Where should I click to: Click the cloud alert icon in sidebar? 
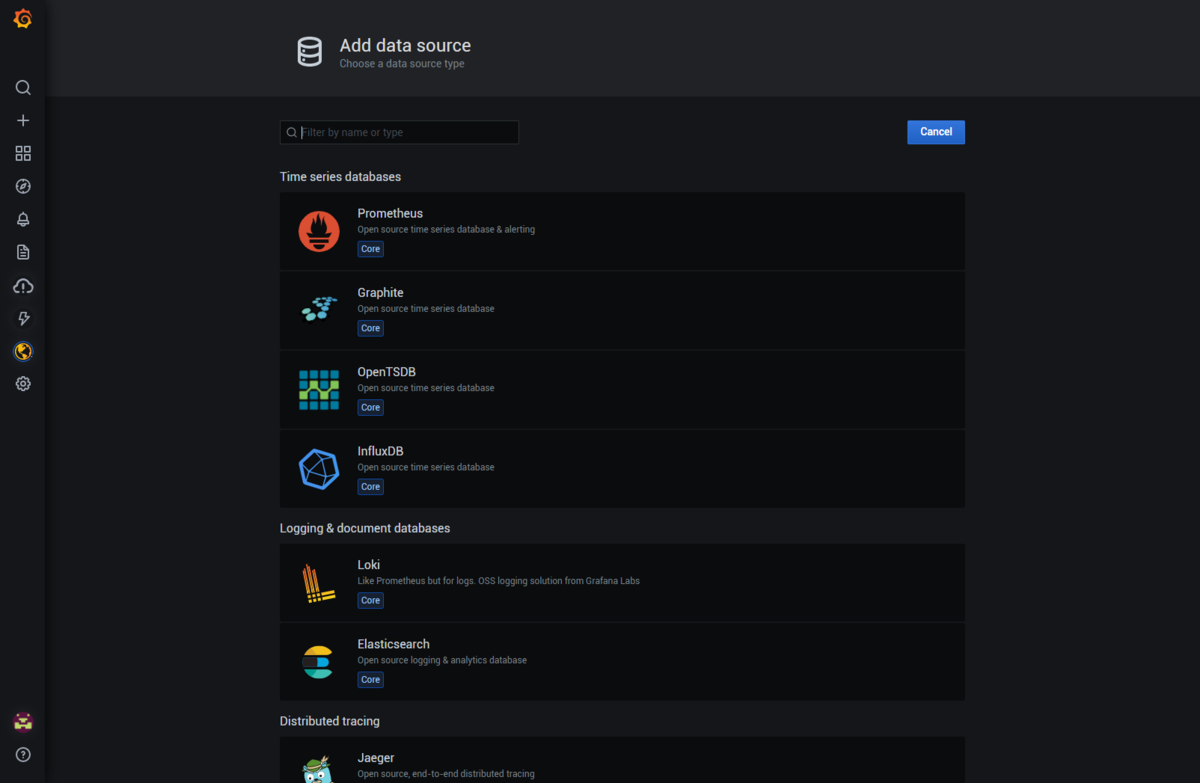tap(23, 286)
